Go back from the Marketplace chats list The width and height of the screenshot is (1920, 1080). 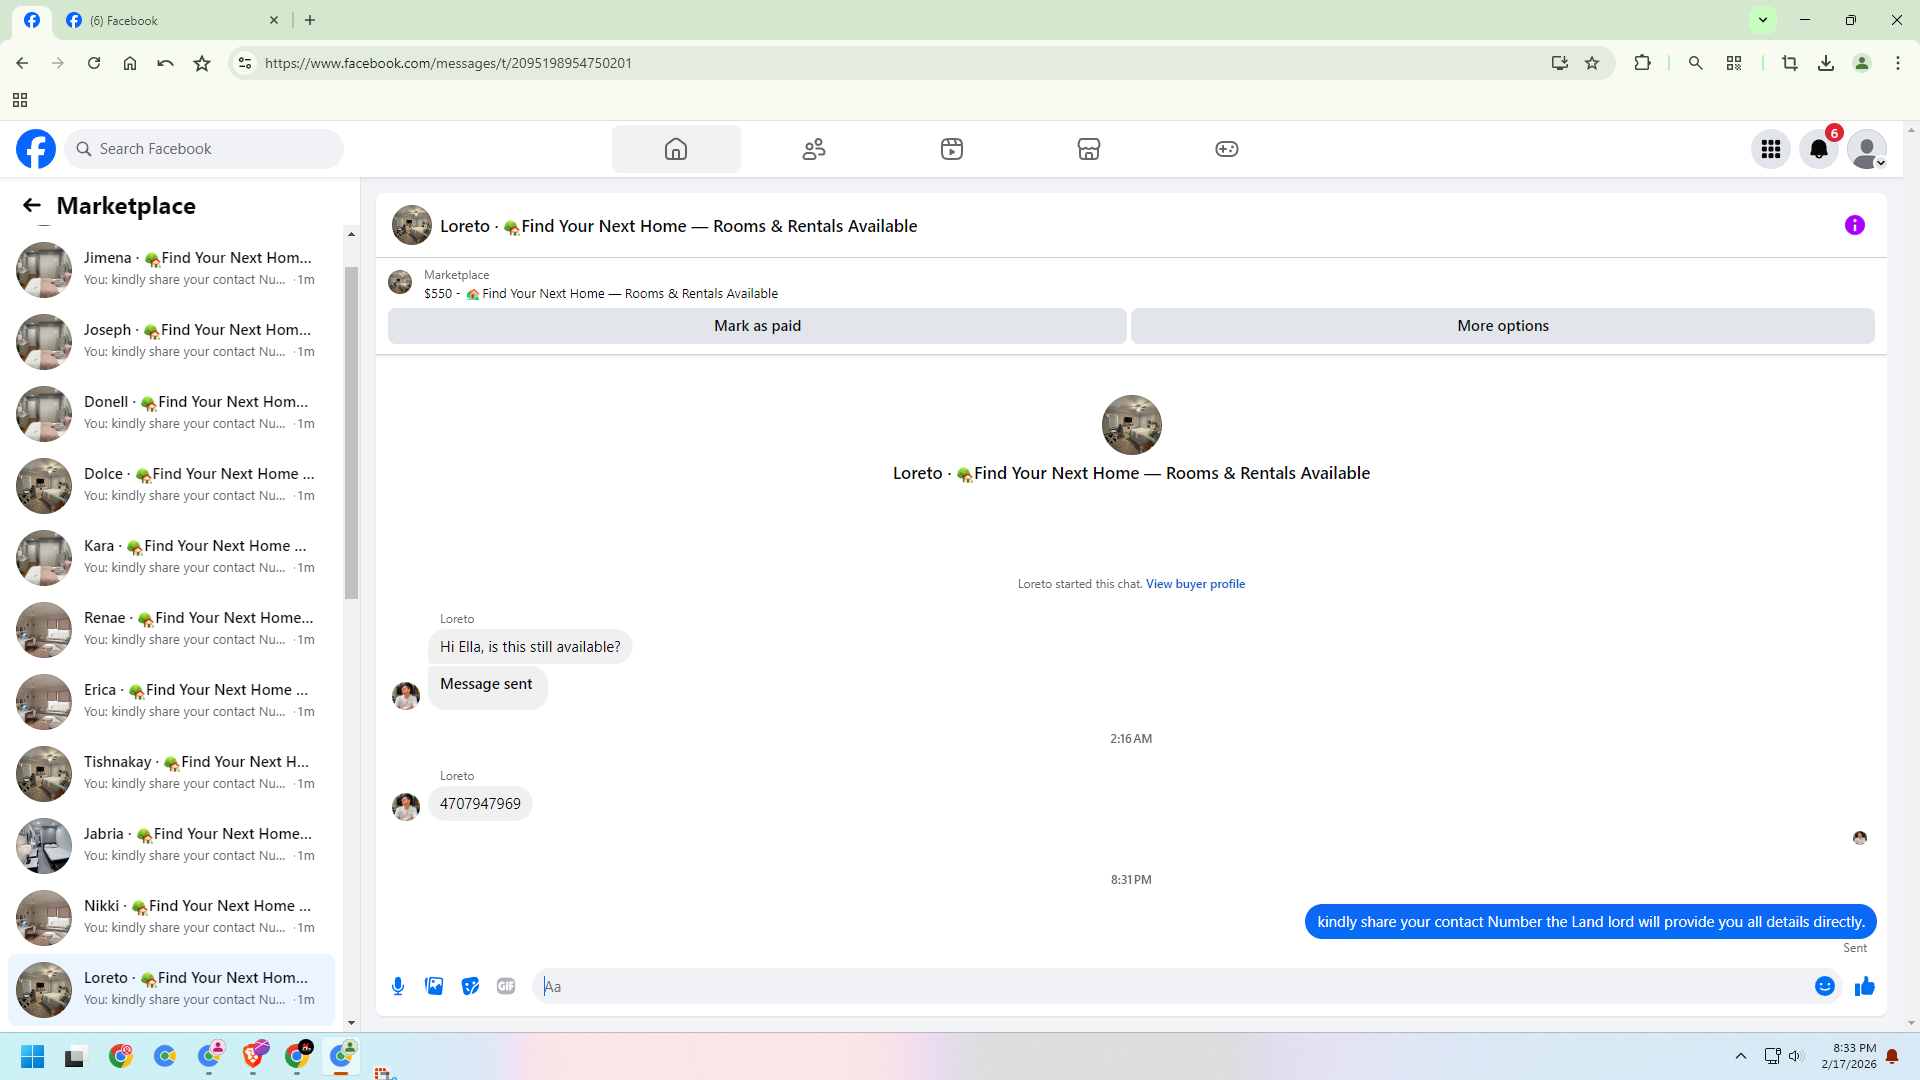click(x=32, y=206)
